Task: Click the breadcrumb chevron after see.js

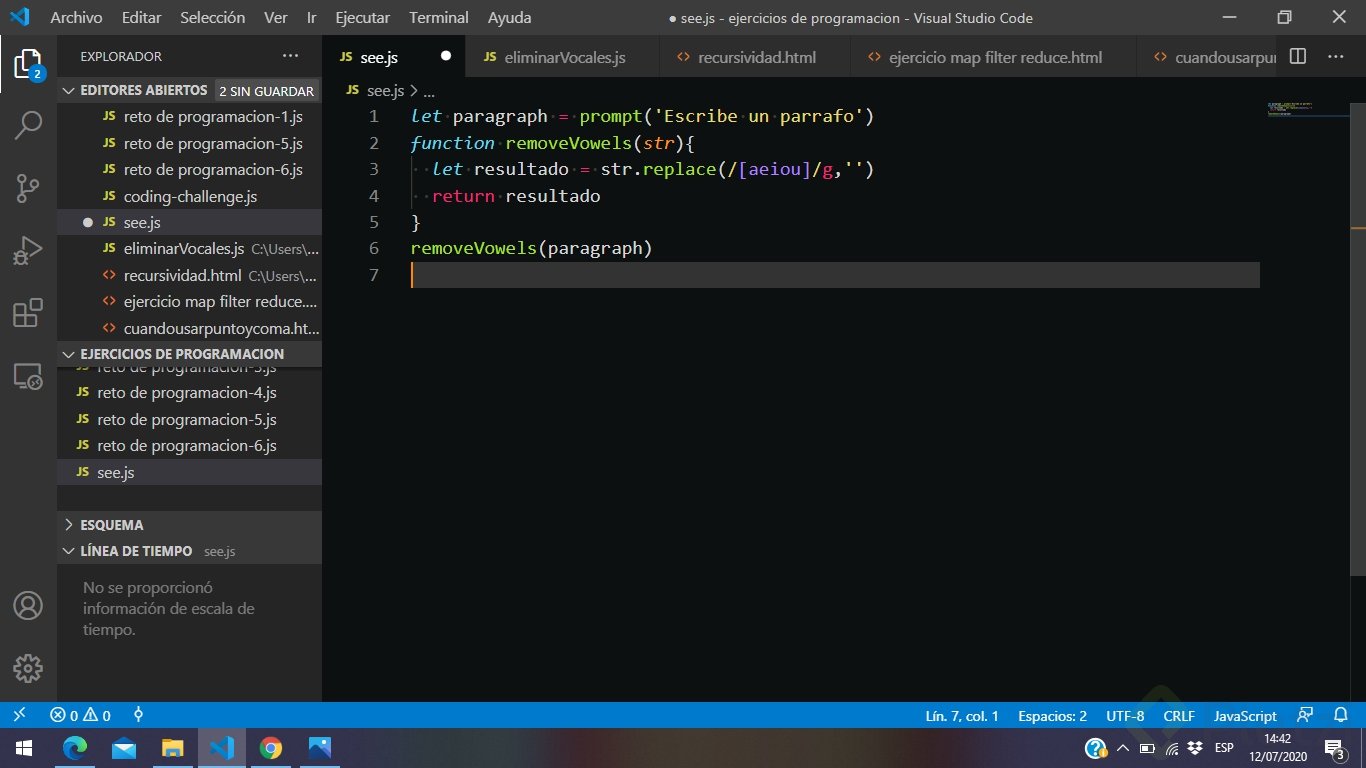Action: tap(413, 90)
